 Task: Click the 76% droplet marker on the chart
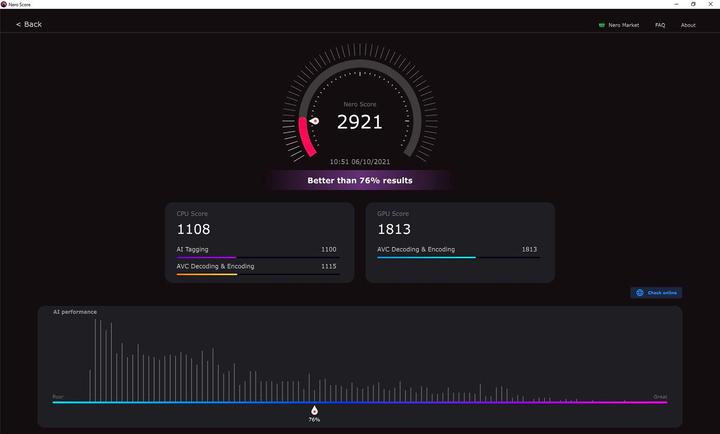point(314,410)
